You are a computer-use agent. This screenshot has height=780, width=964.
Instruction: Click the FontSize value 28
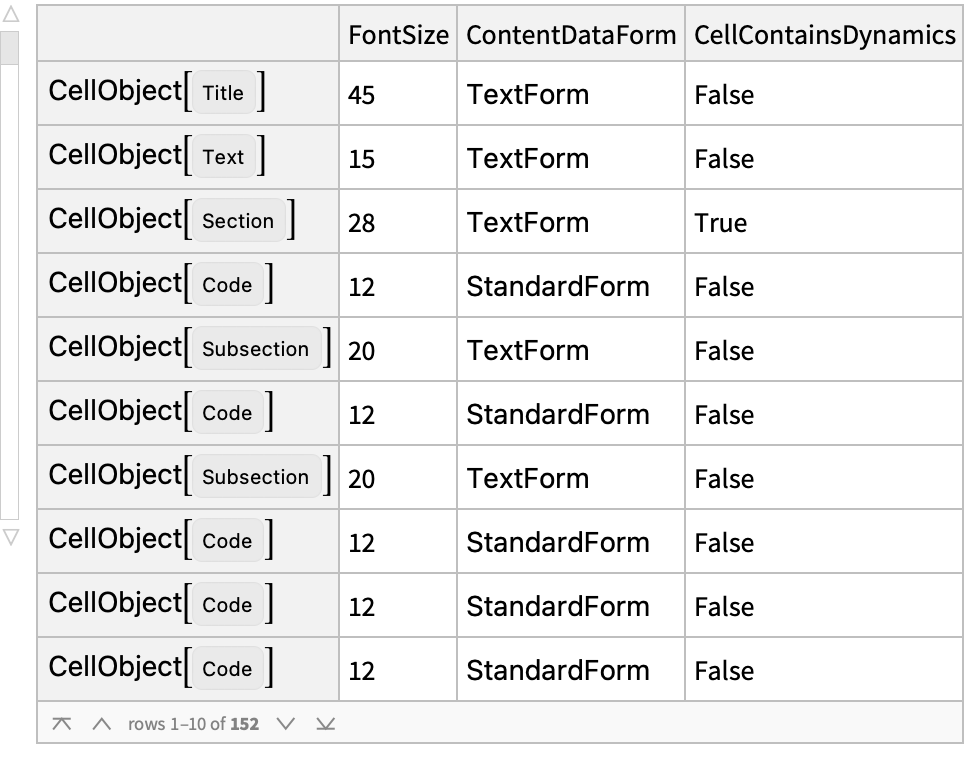click(362, 223)
